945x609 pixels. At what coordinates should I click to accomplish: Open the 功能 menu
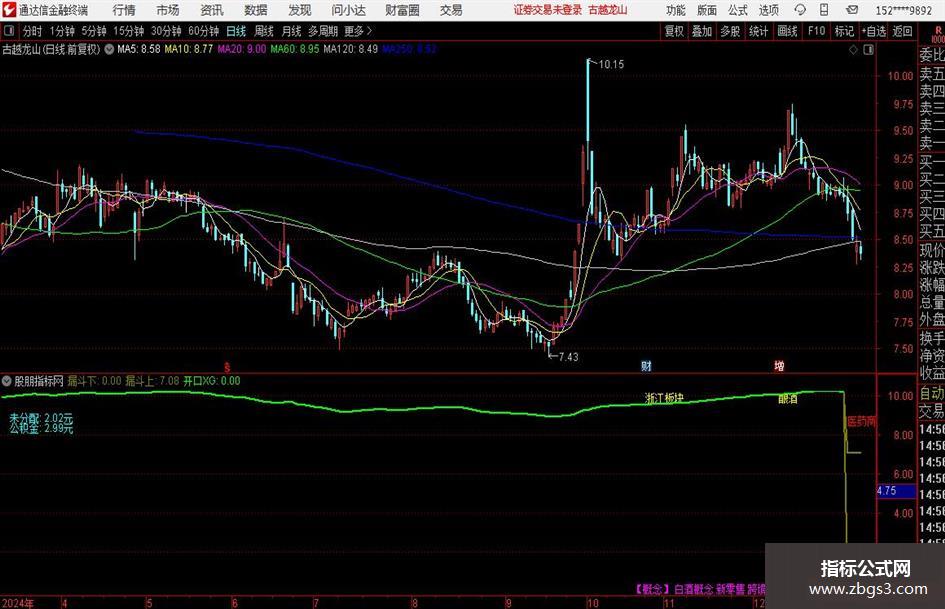[676, 10]
